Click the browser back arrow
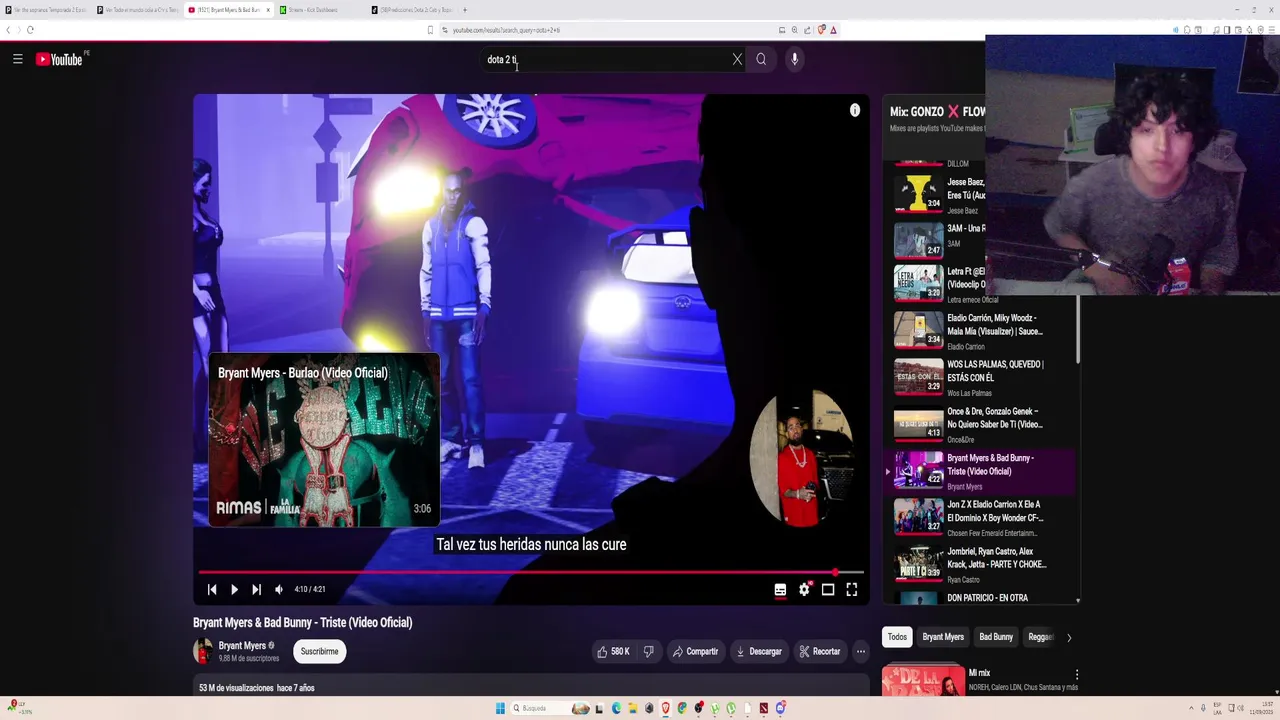The width and height of the screenshot is (1280, 720). click(8, 30)
